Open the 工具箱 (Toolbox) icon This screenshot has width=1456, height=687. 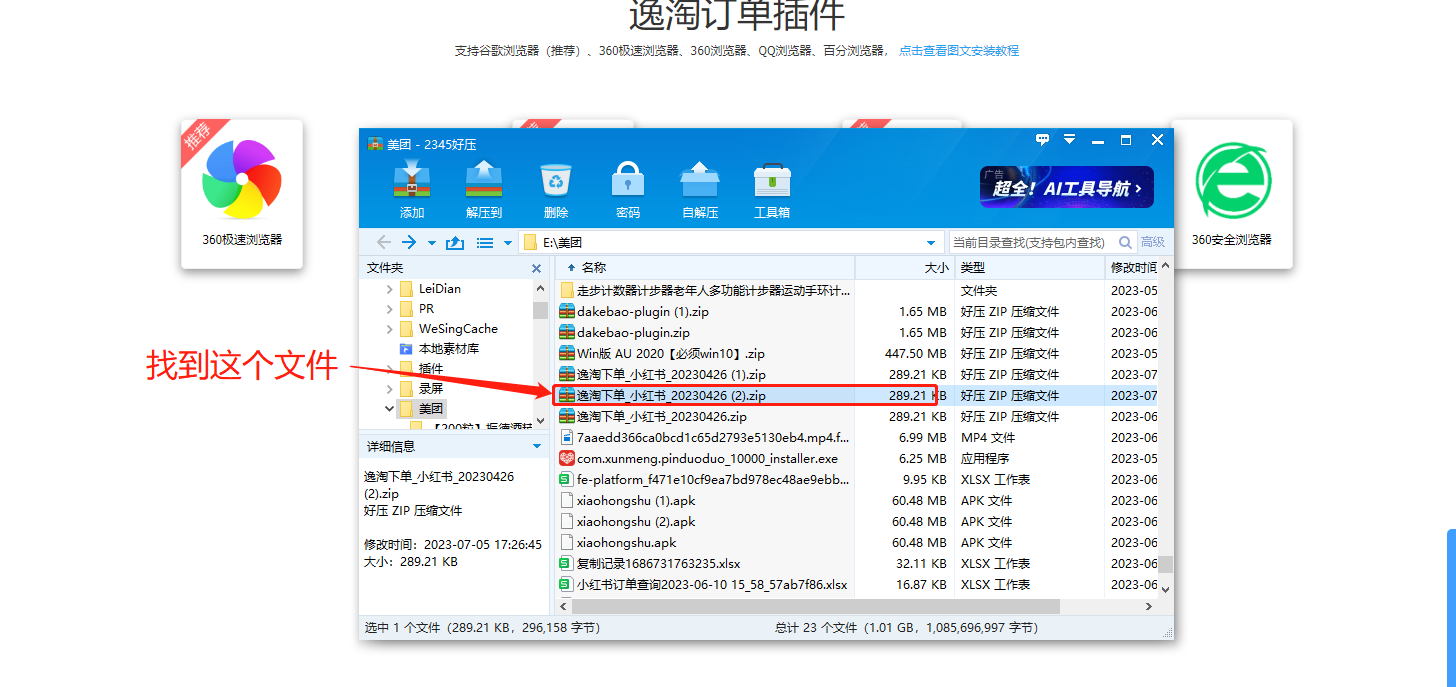[772, 182]
